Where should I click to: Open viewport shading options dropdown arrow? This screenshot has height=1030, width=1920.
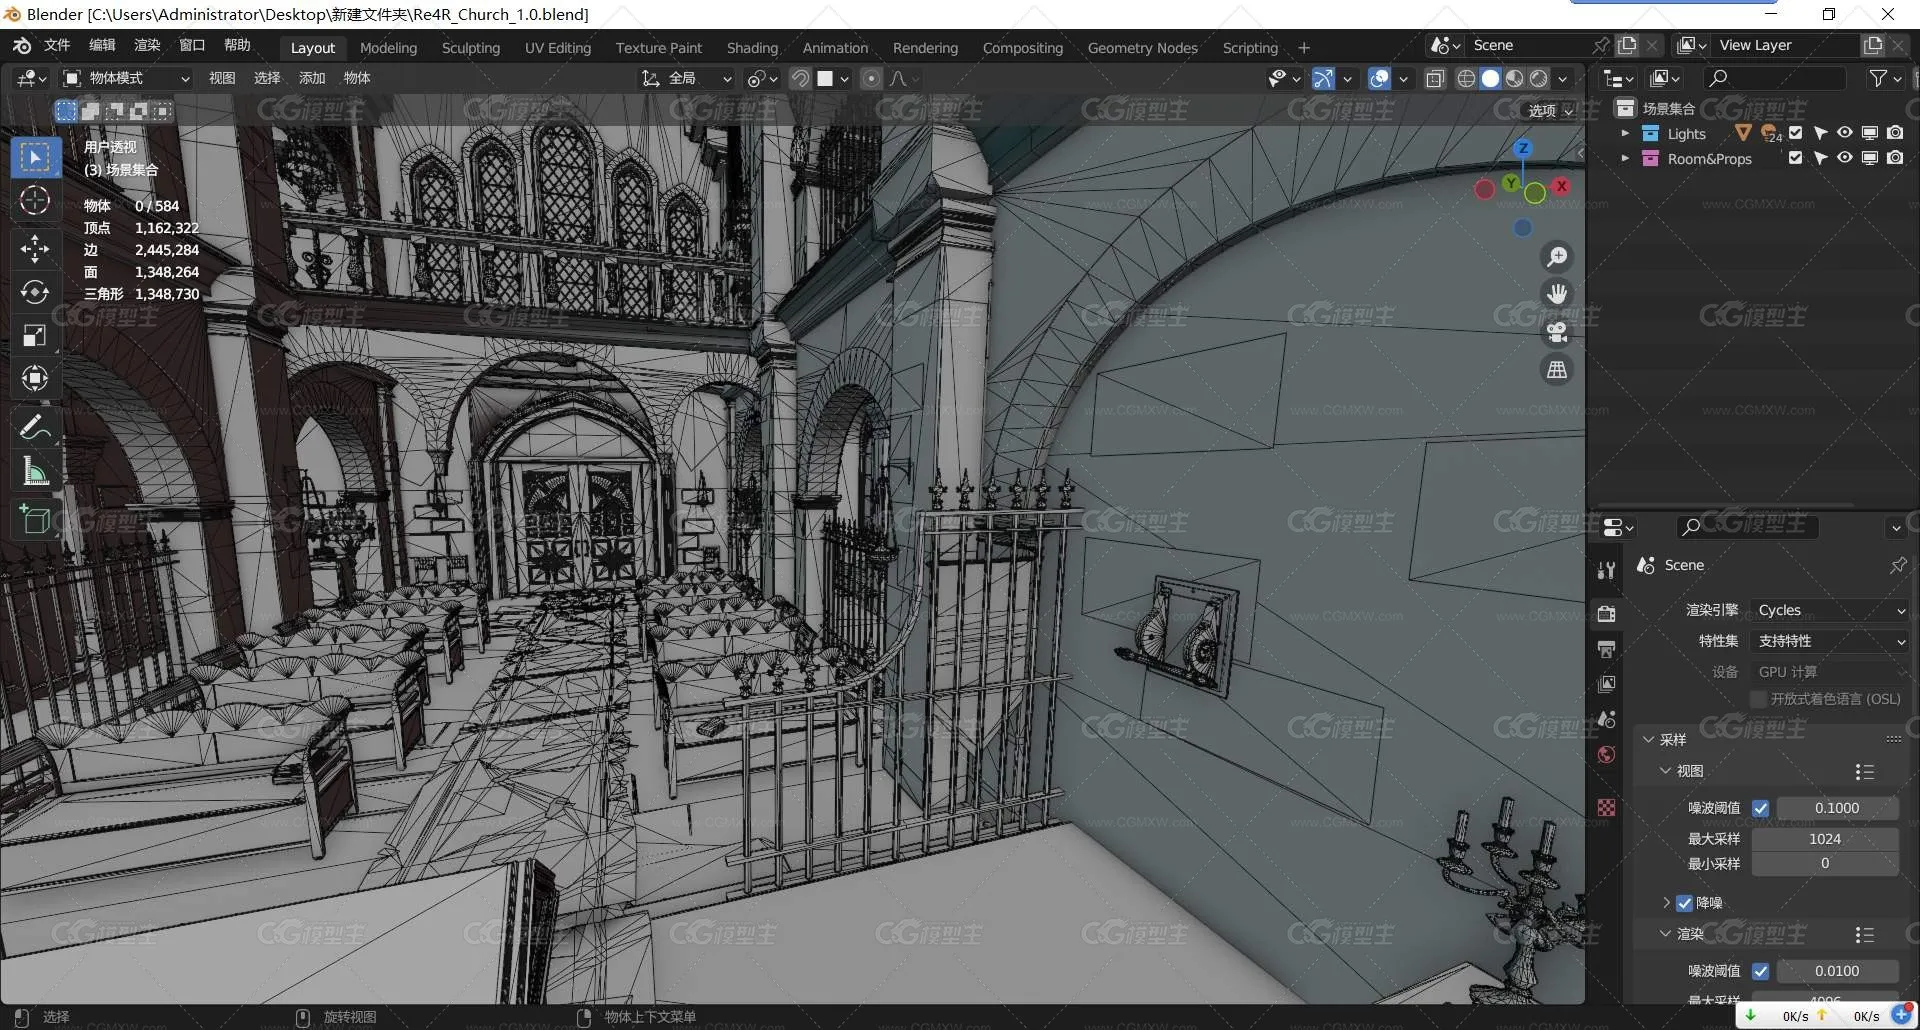pos(1563,78)
